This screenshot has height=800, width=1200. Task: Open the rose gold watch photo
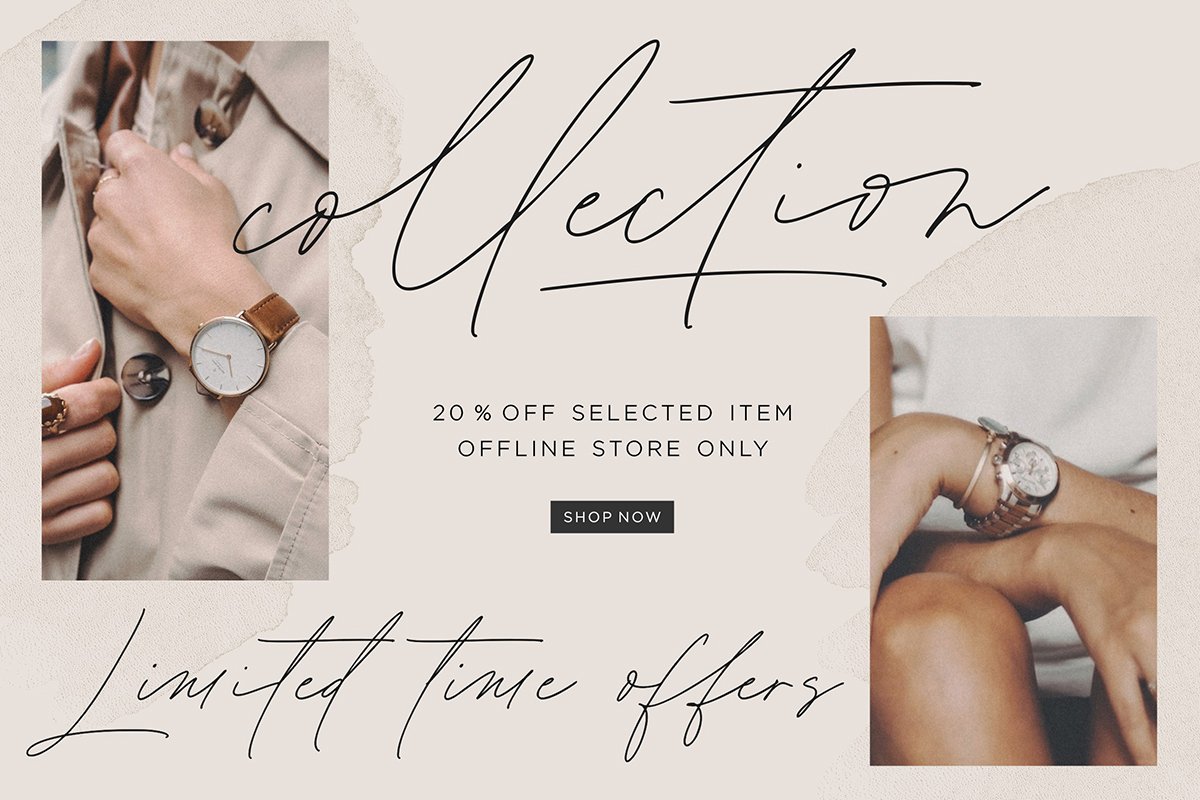point(1013,541)
